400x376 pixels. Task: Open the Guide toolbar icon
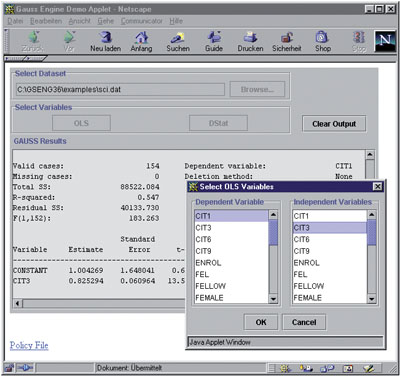pos(214,37)
